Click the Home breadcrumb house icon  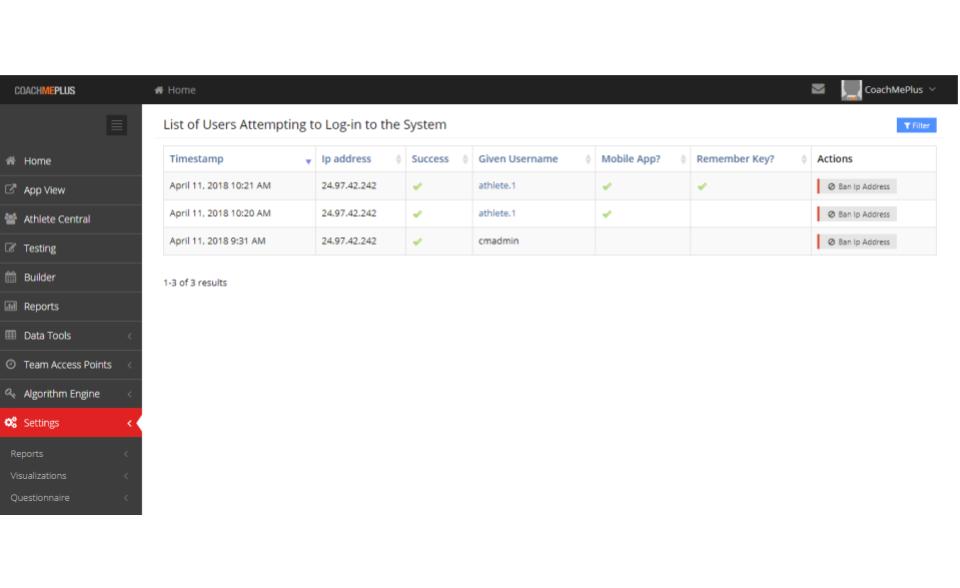[x=159, y=90]
